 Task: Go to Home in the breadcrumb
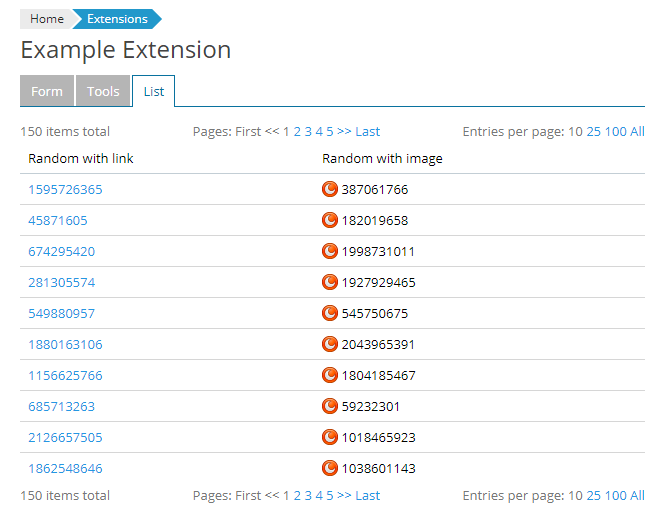46,19
